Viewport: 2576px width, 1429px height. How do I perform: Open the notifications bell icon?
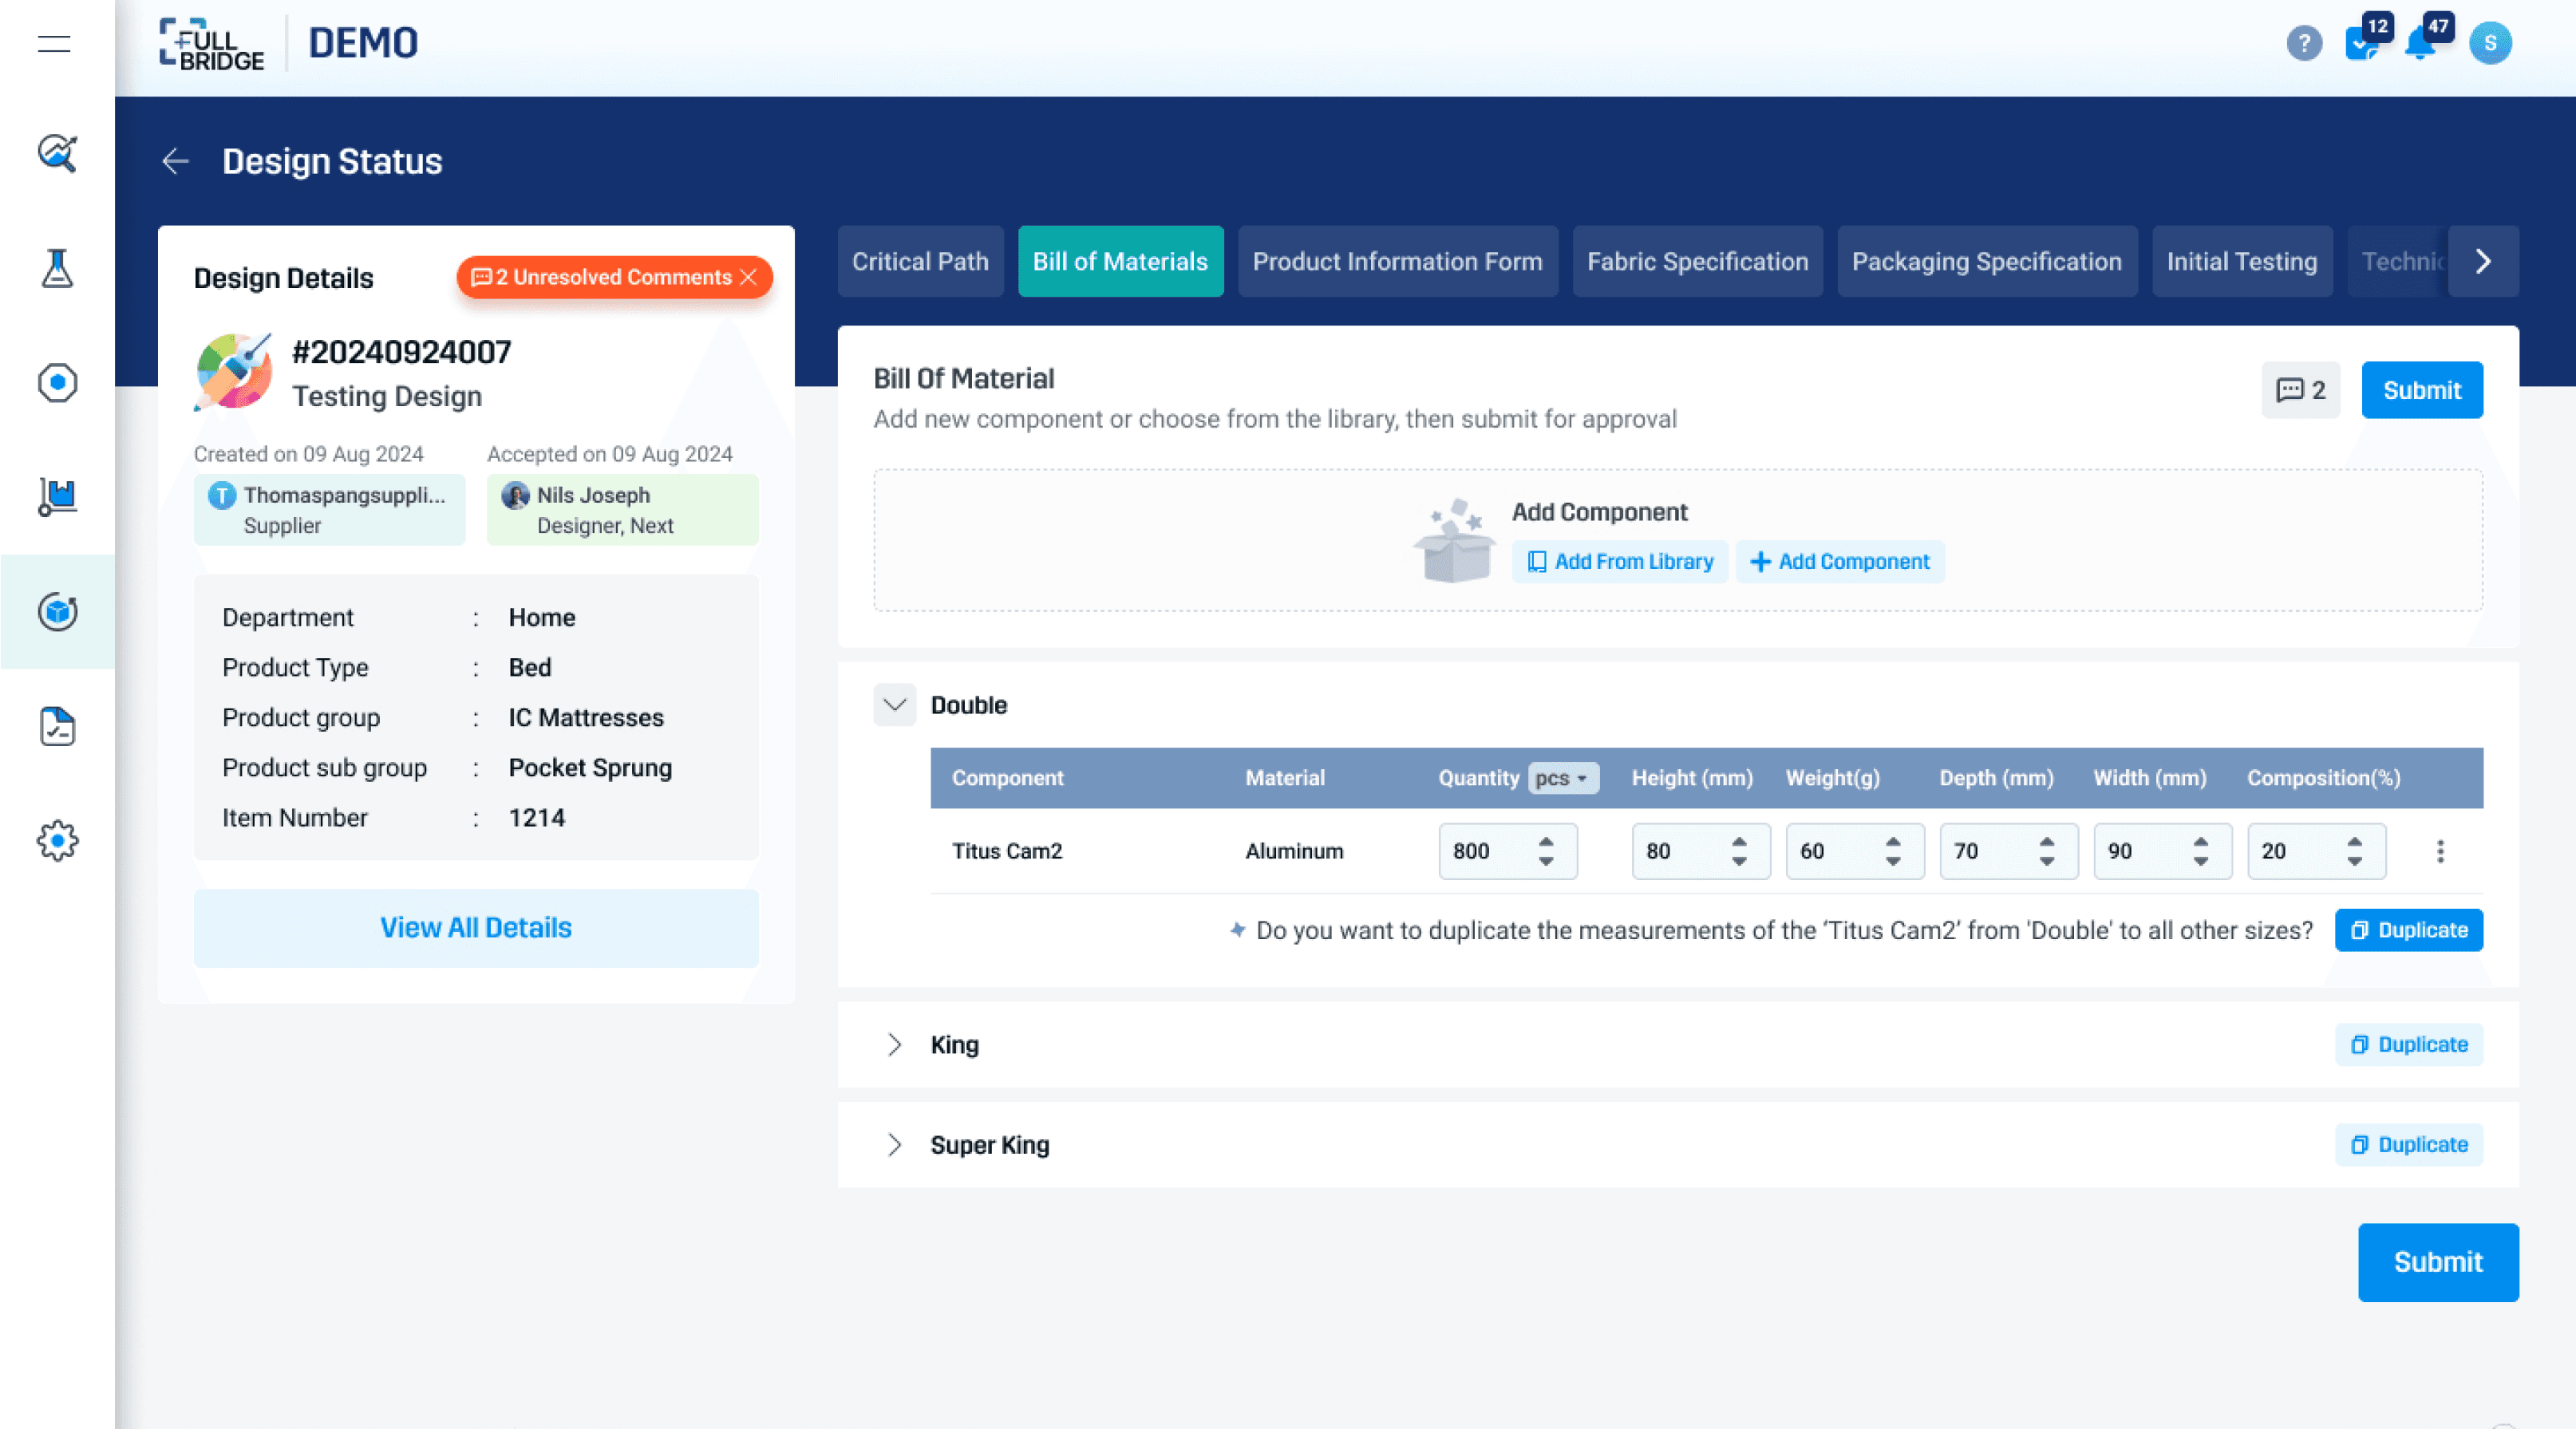[x=2421, y=44]
